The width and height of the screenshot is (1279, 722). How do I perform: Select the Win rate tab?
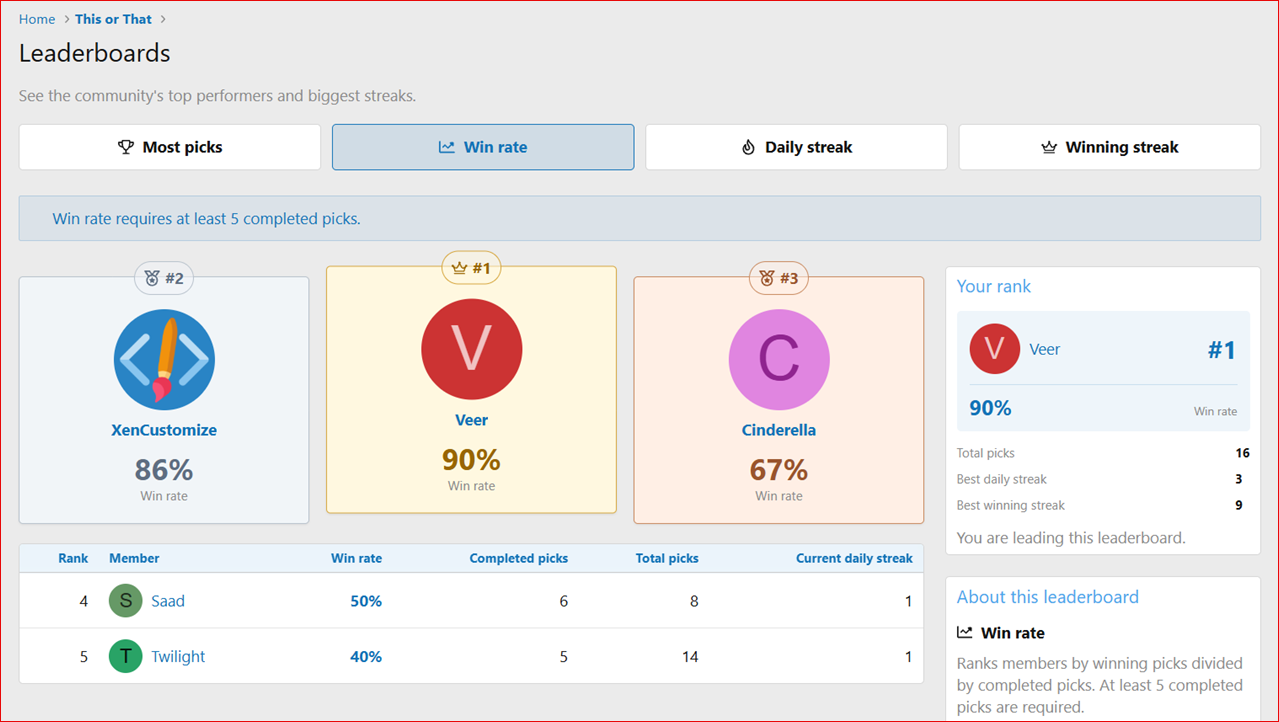(483, 147)
